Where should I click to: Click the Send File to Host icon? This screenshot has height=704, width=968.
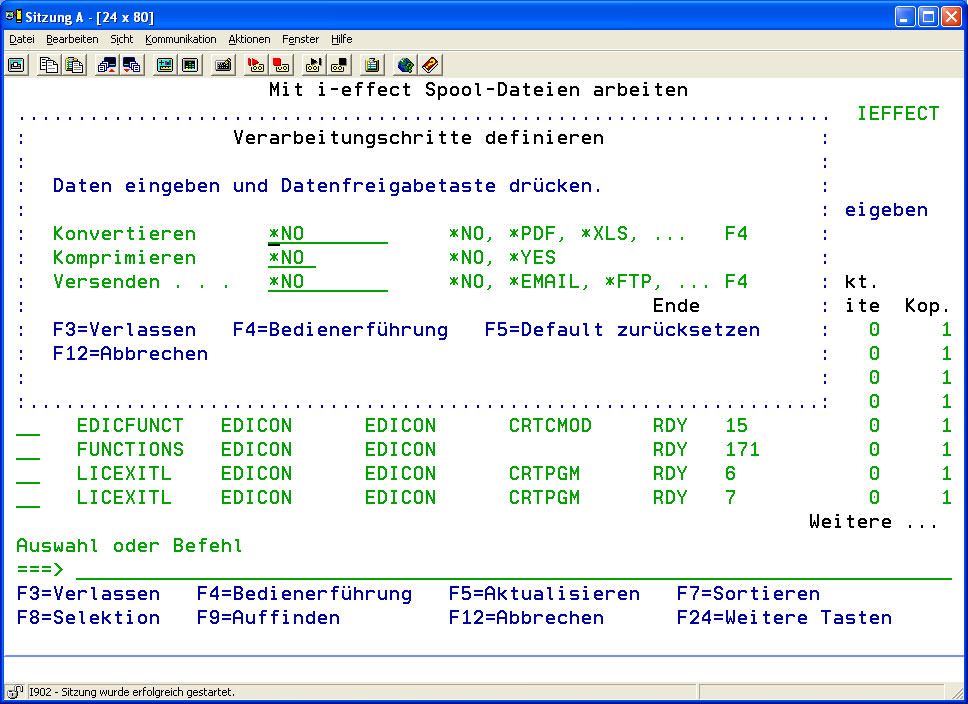pos(107,65)
